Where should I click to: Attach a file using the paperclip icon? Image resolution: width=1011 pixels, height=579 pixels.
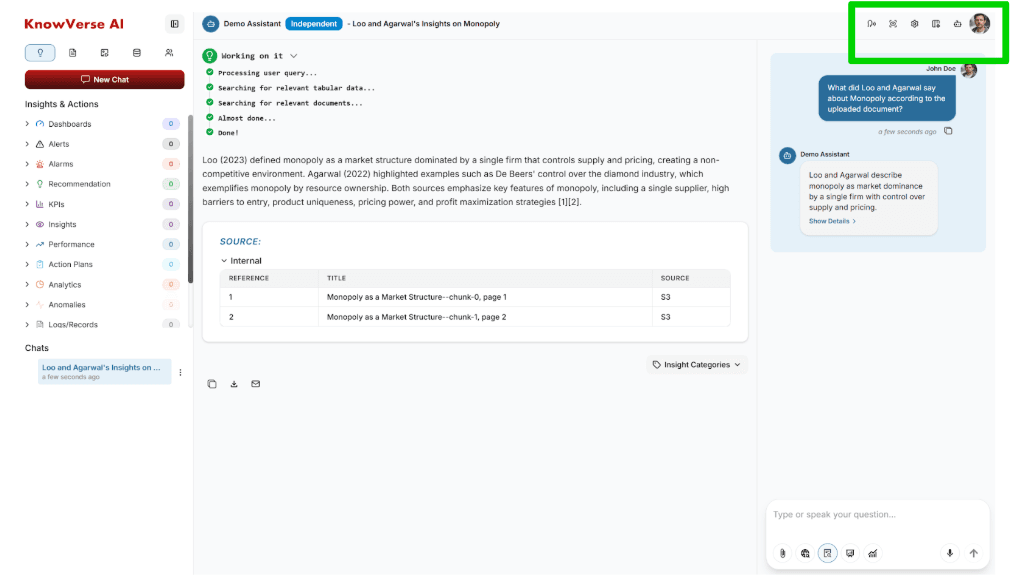pos(783,553)
